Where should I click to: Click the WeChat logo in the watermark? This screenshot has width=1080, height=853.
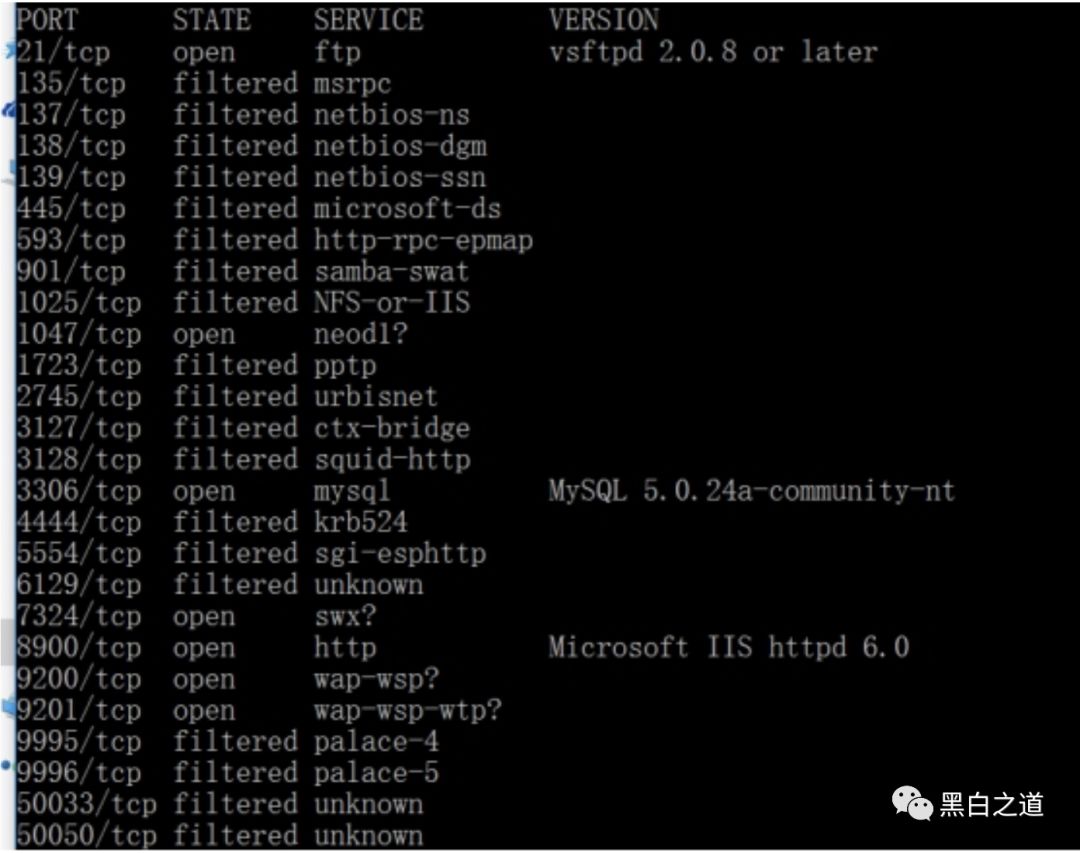click(x=913, y=802)
